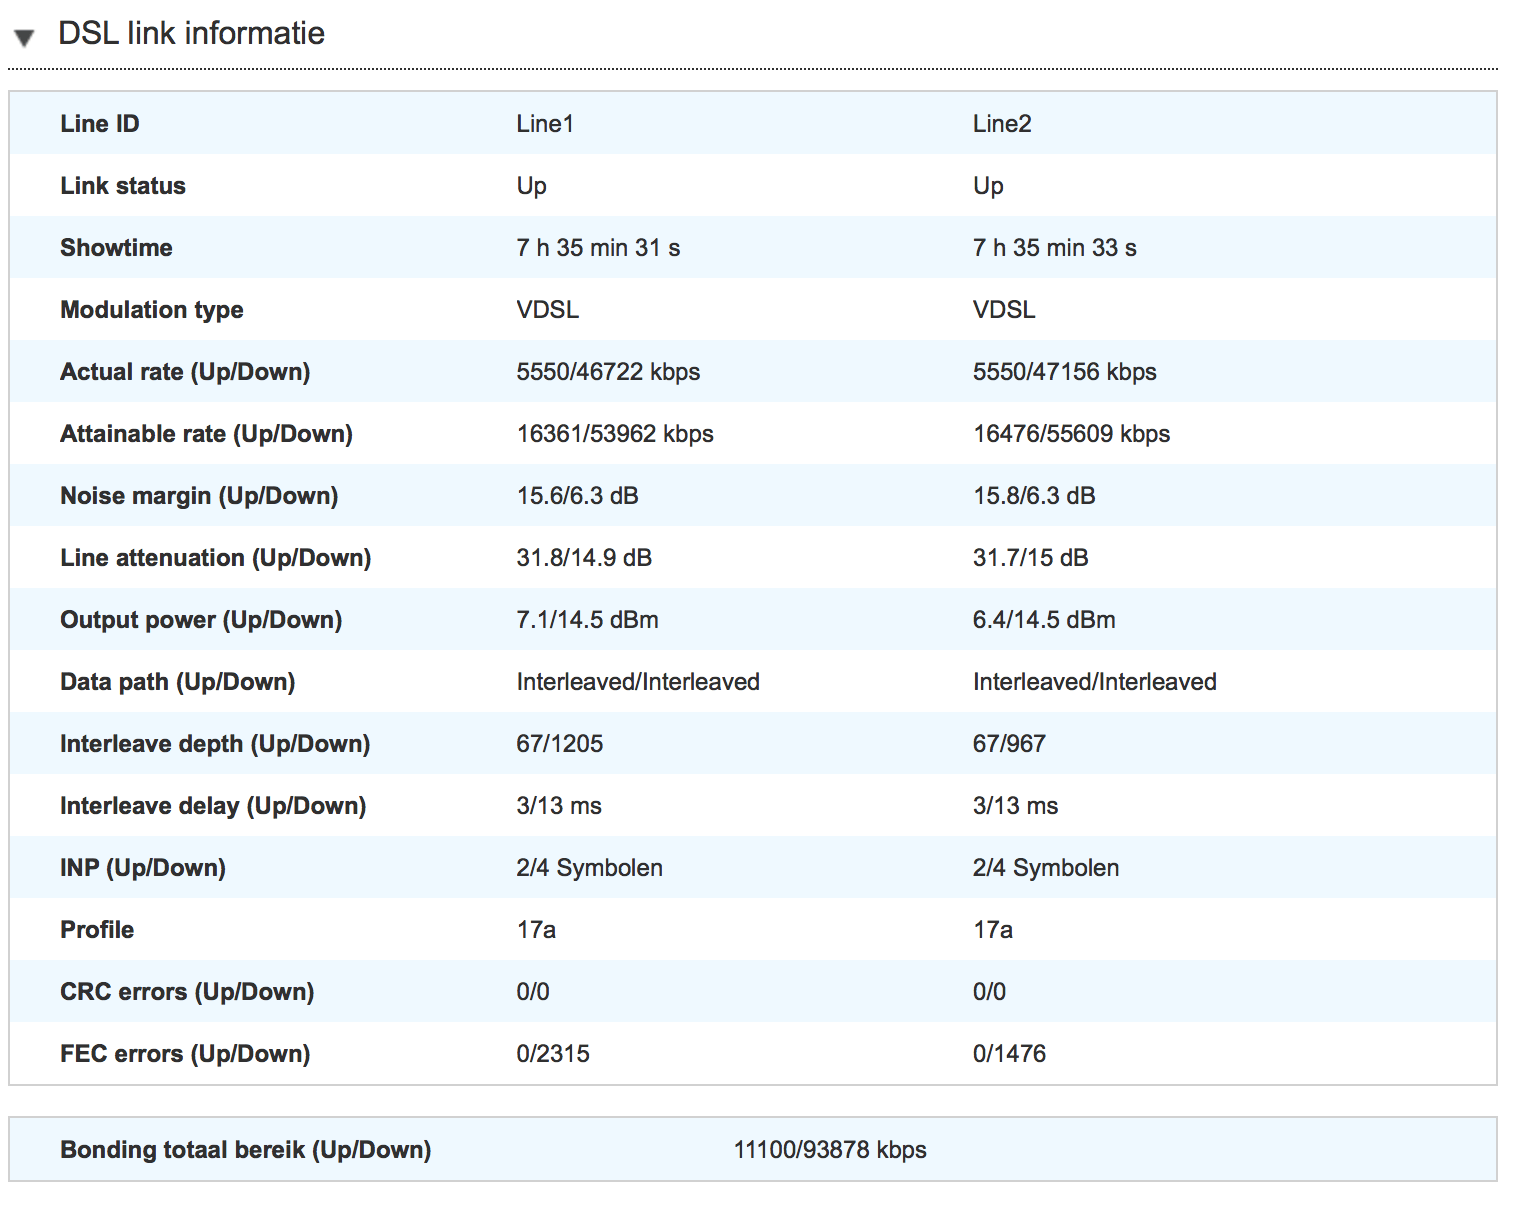This screenshot has height=1212, width=1532.
Task: Click attenuation value 31.8/14.9 dB
Action: pyautogui.click(x=584, y=558)
